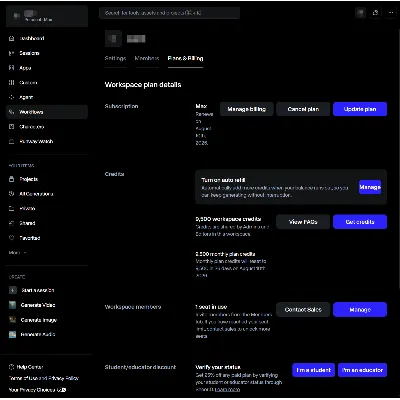Open the All Generations icon
400x400 pixels.
pos(12,194)
